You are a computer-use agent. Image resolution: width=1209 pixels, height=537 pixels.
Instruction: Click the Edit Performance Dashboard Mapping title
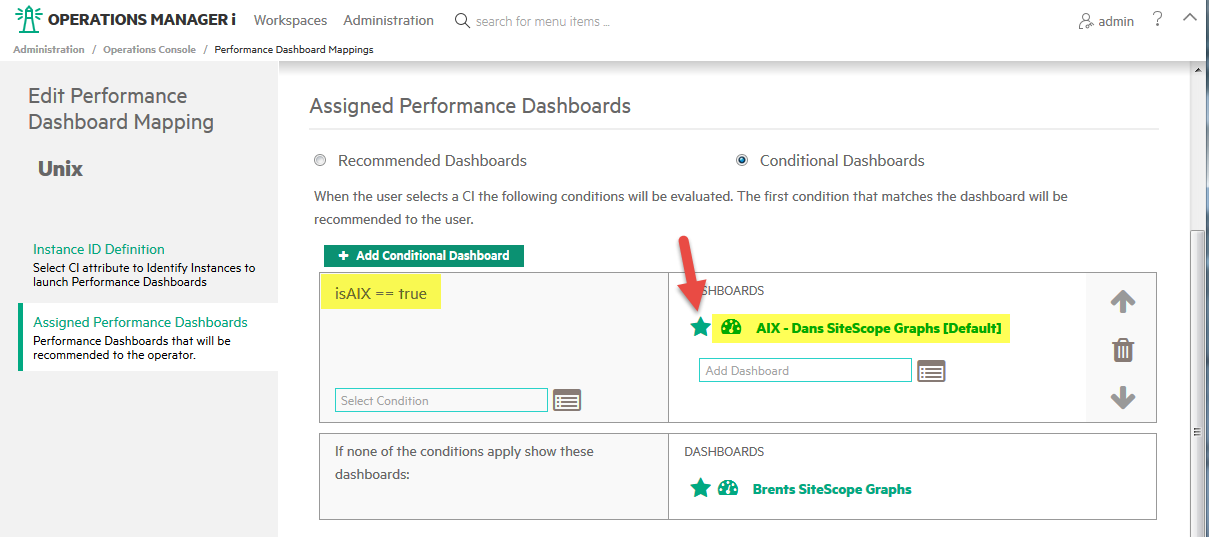(121, 109)
